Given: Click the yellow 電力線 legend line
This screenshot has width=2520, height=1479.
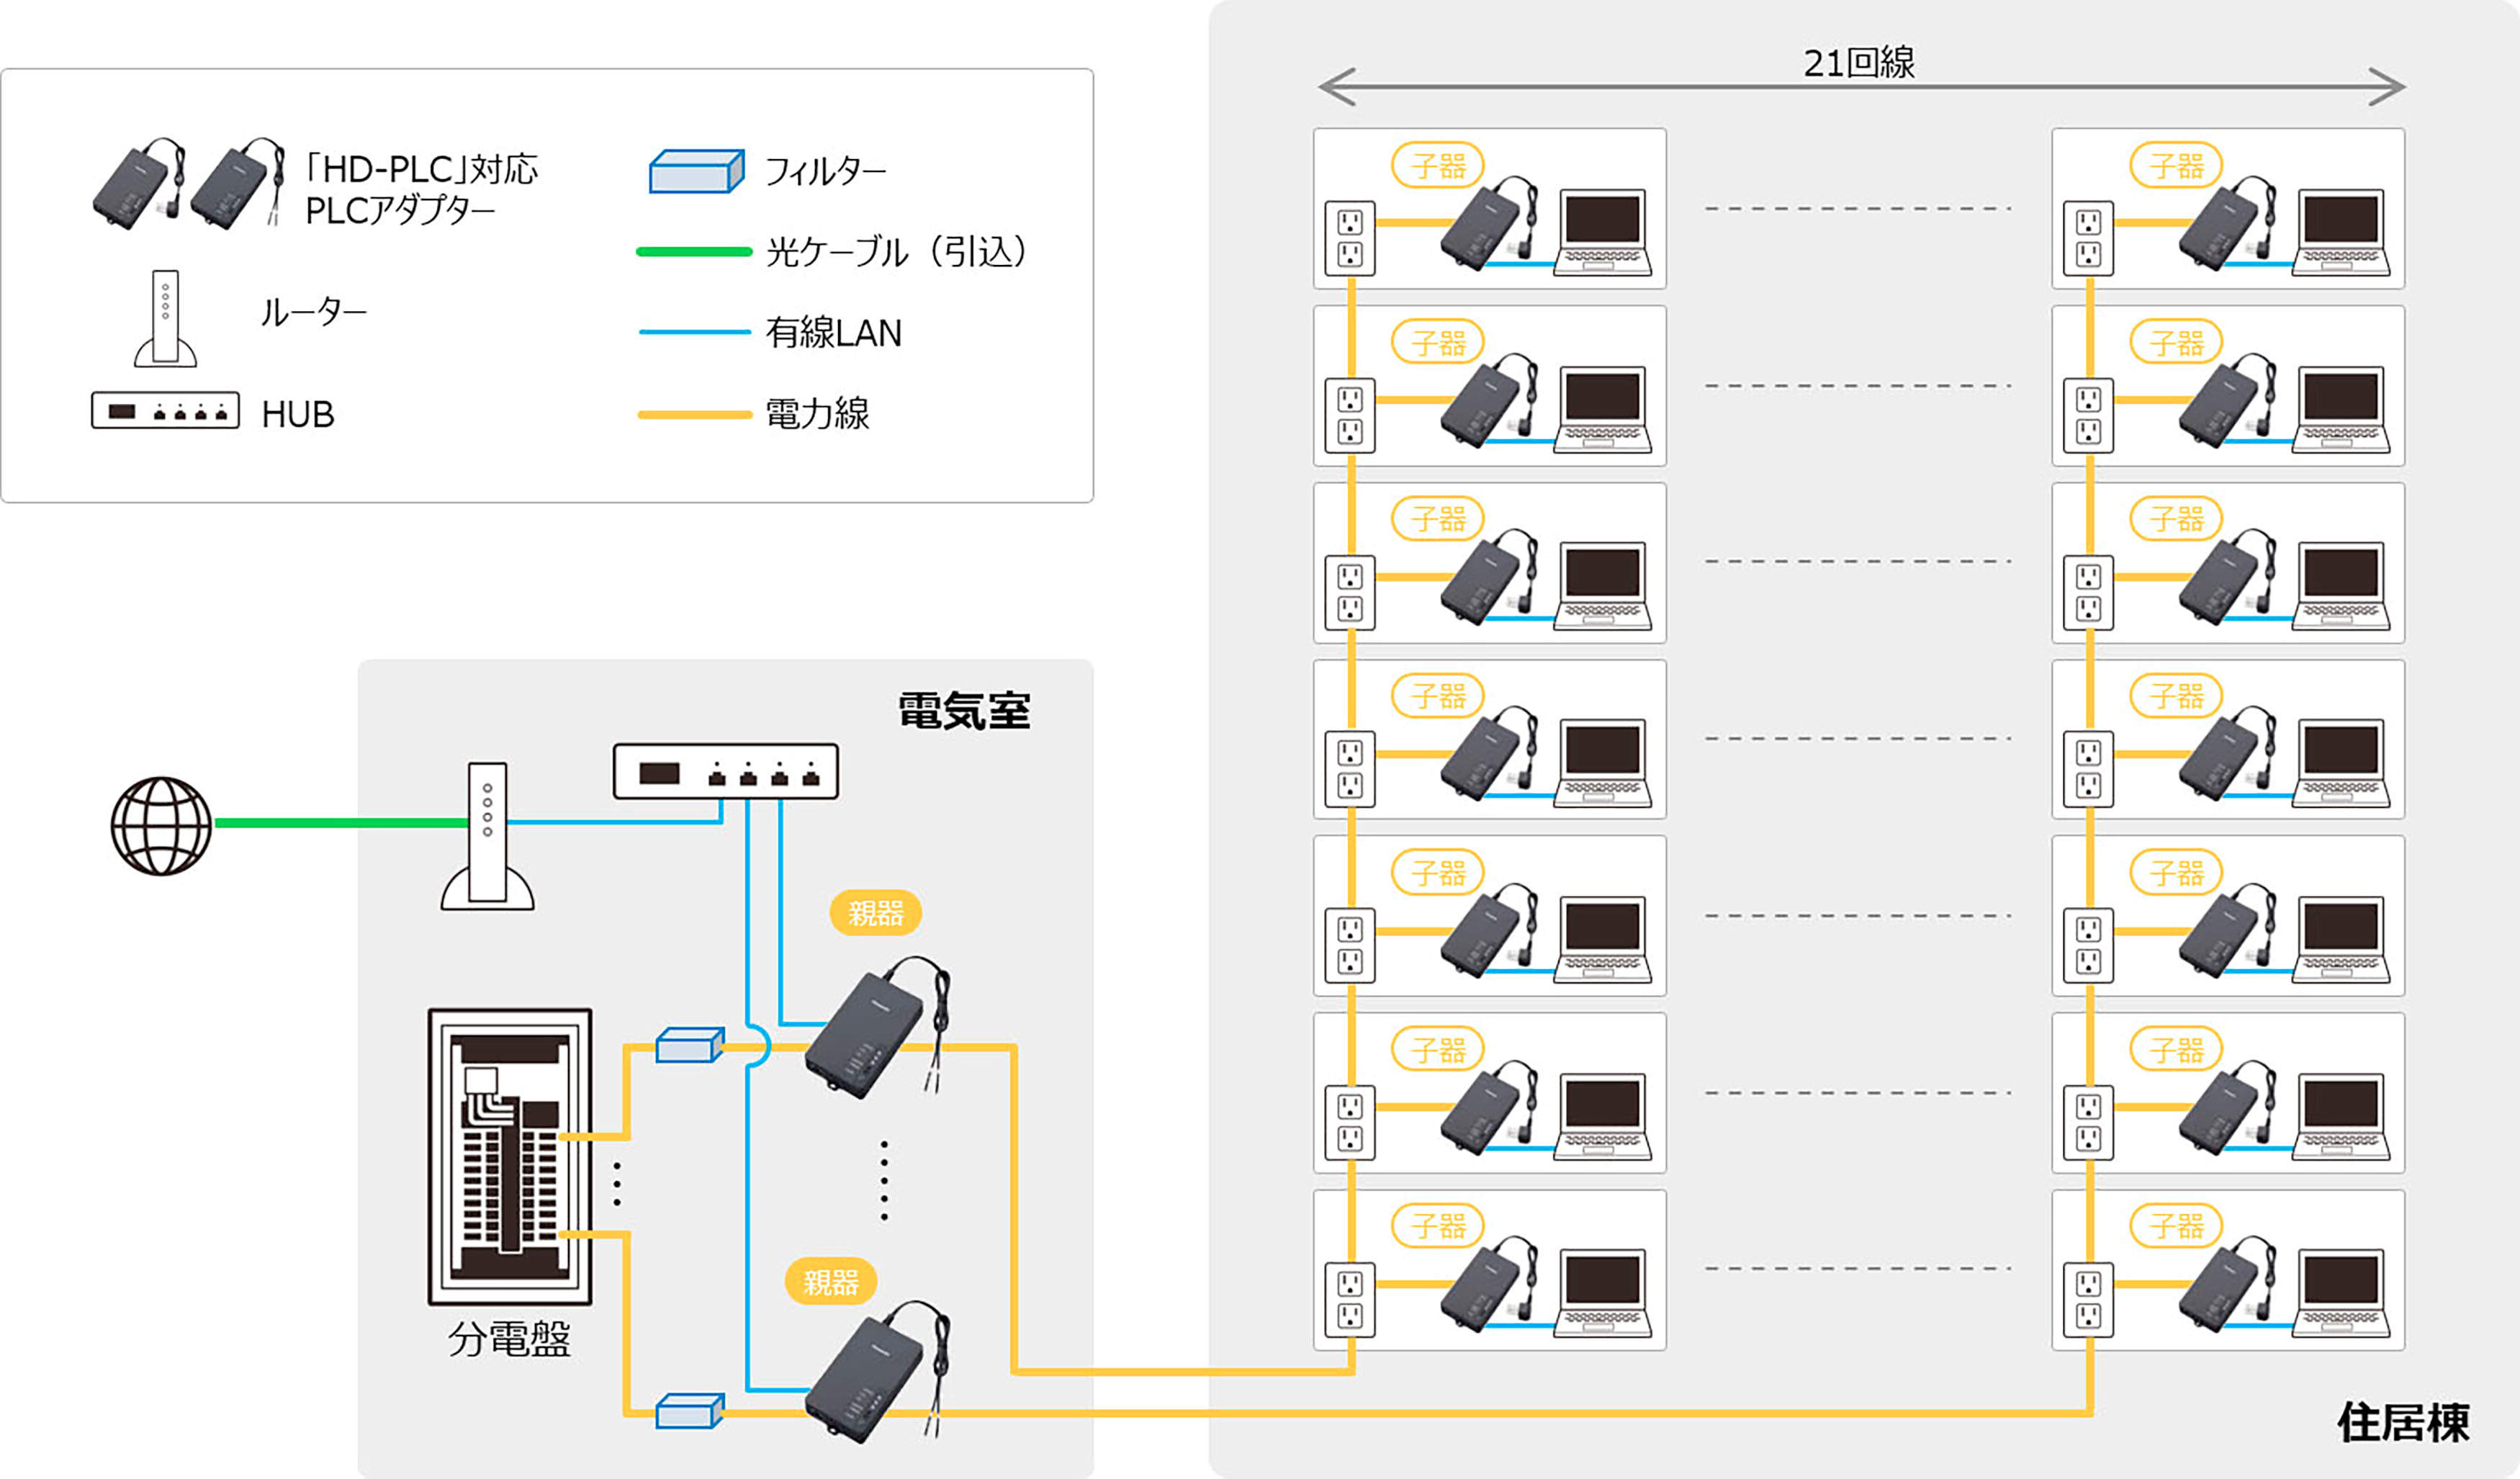Looking at the screenshot, I should [694, 414].
